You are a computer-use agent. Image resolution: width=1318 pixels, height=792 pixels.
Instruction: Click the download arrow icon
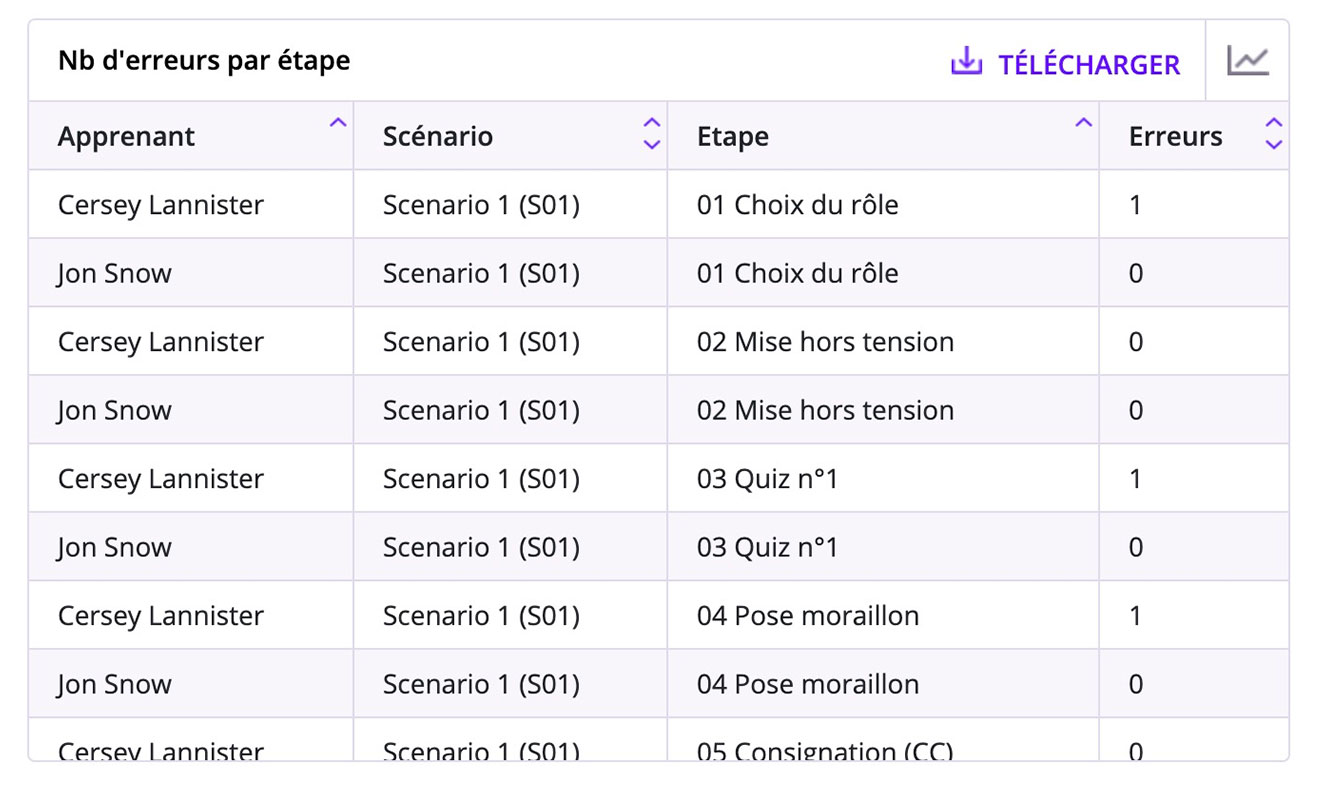[x=965, y=62]
